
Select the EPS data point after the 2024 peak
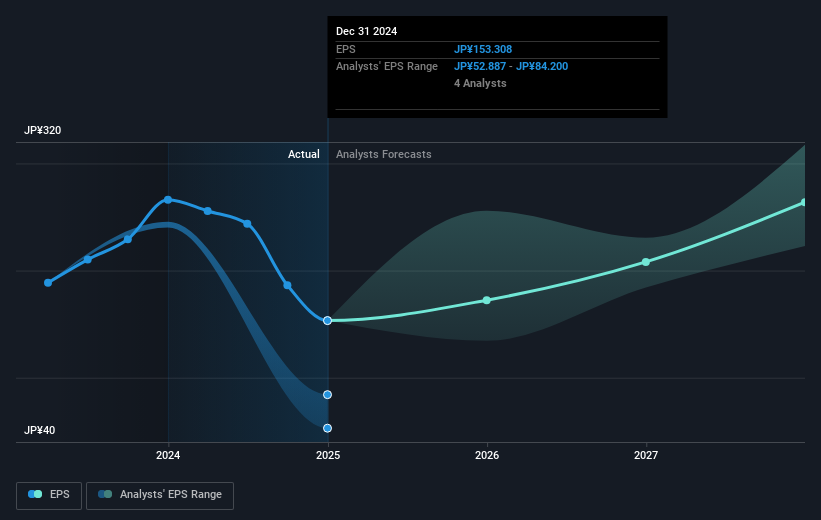208,211
